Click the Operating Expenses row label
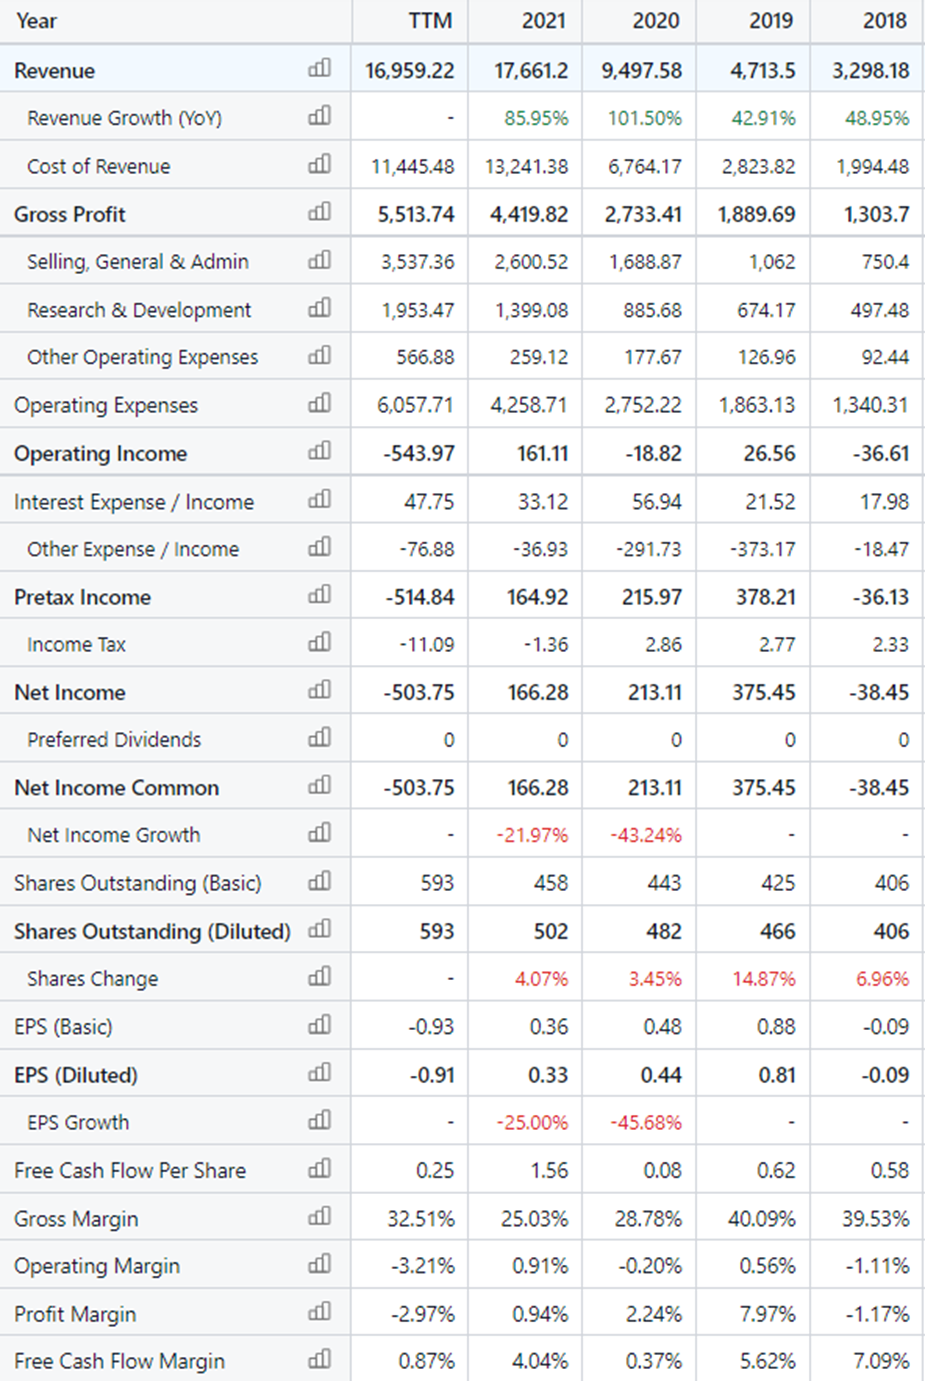 pos(106,405)
